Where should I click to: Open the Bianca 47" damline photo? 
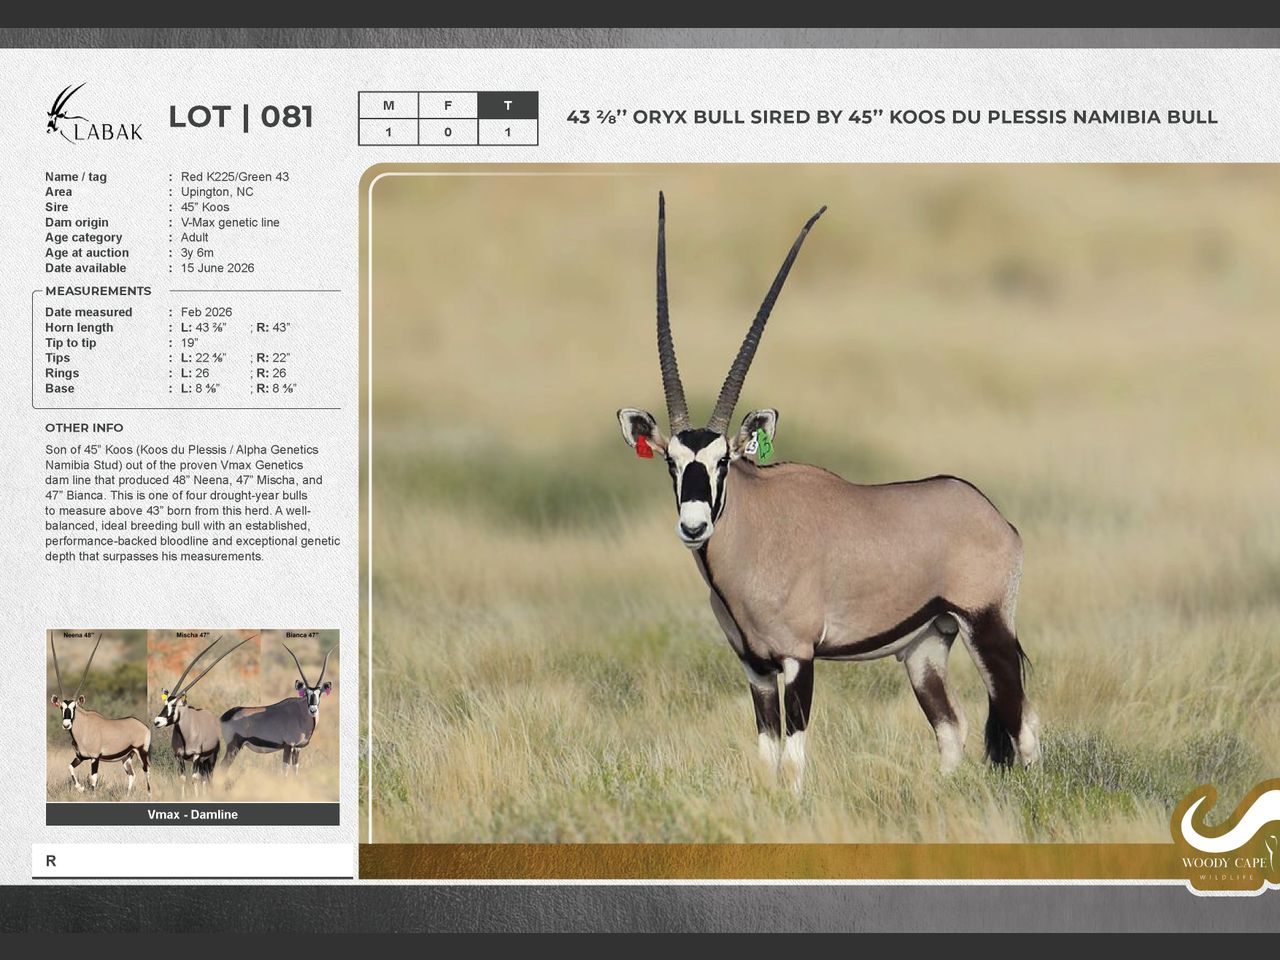coord(298,715)
